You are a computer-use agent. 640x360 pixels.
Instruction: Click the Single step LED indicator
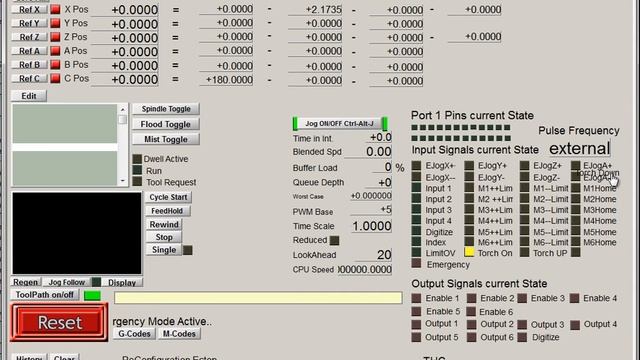(x=188, y=250)
